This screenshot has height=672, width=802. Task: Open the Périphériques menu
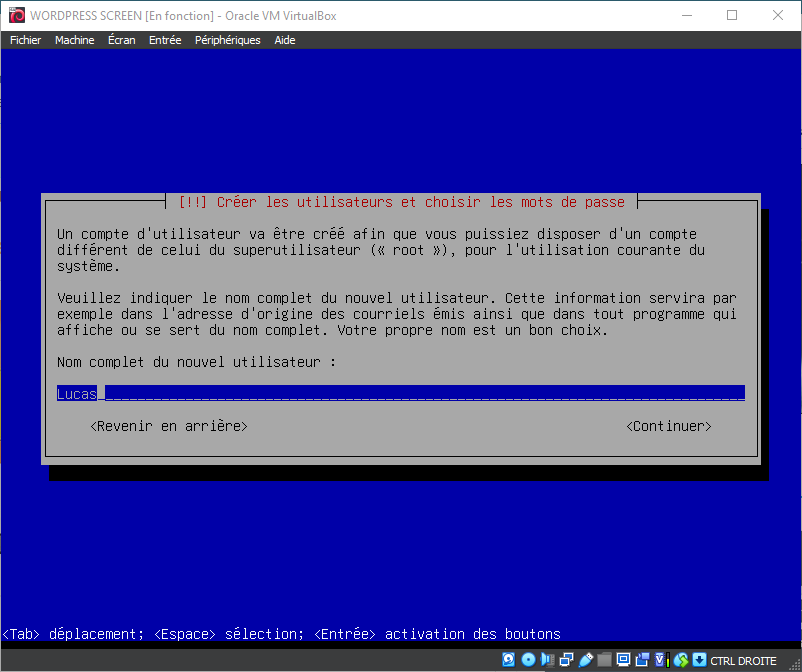coord(227,40)
